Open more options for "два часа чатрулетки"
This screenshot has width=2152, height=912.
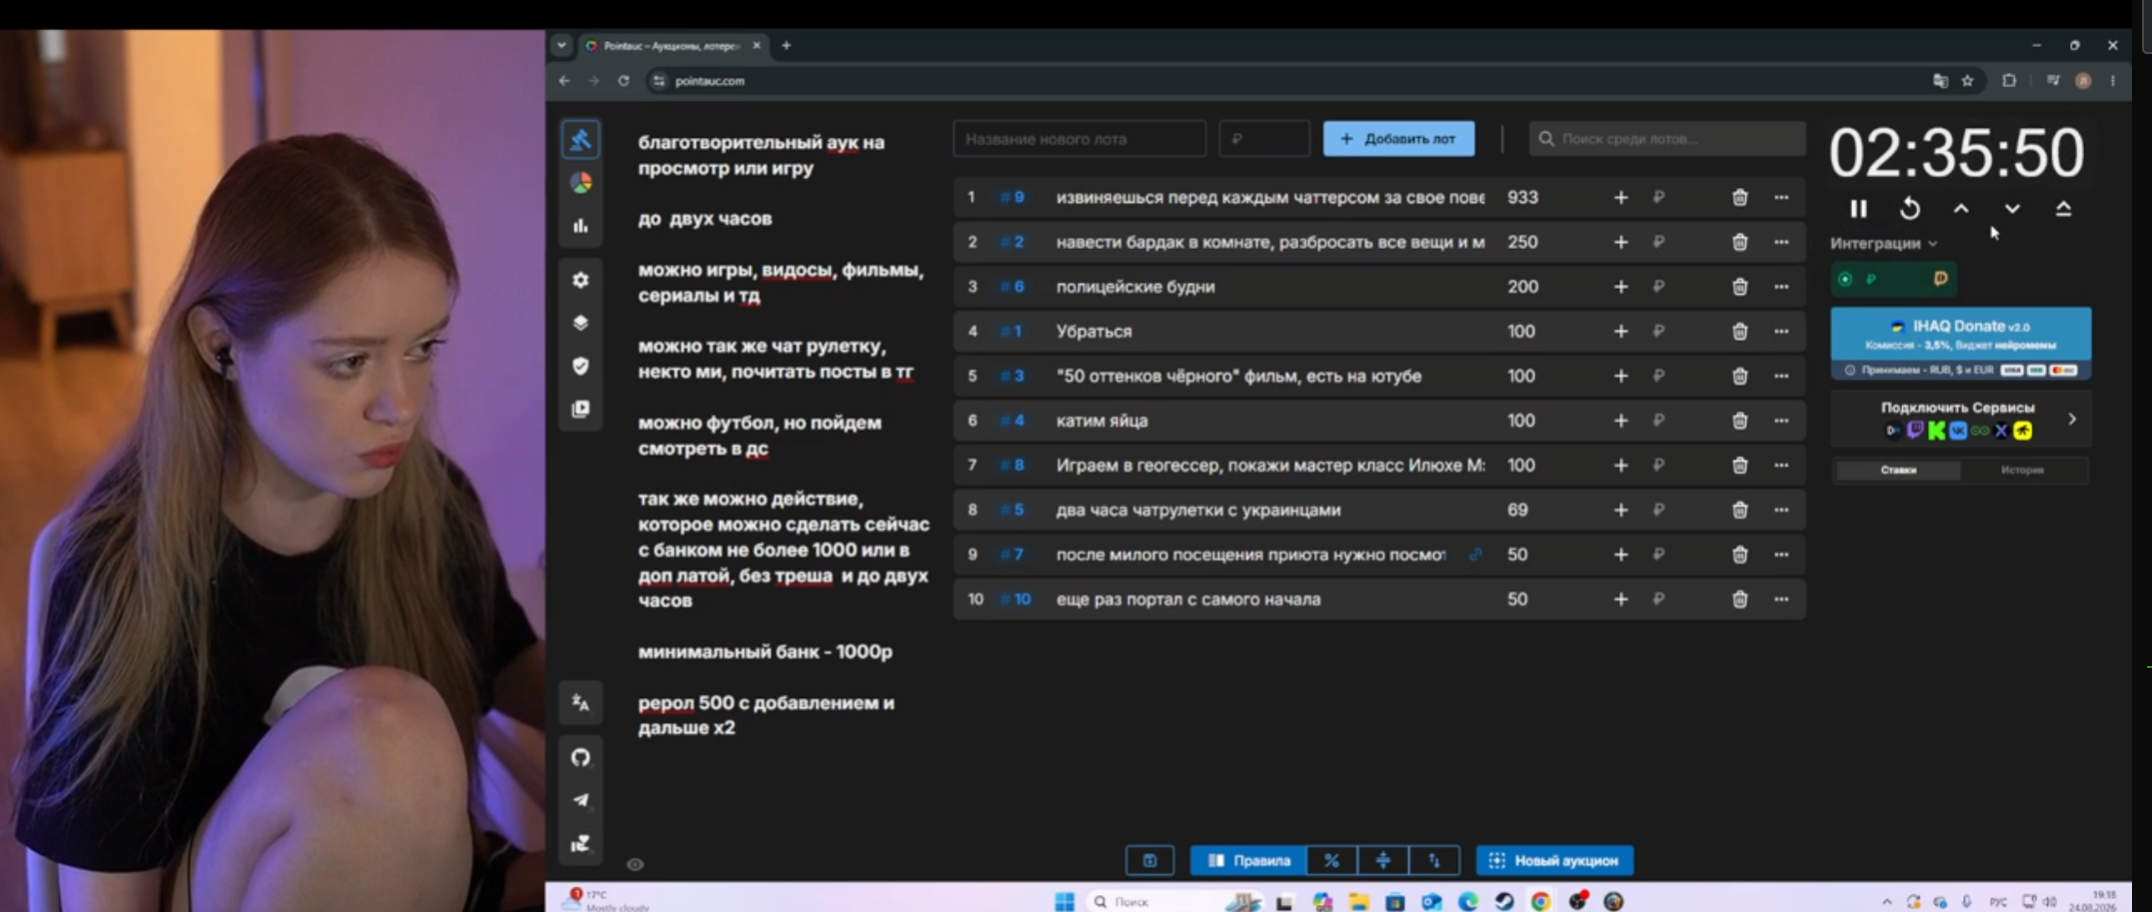click(1782, 510)
